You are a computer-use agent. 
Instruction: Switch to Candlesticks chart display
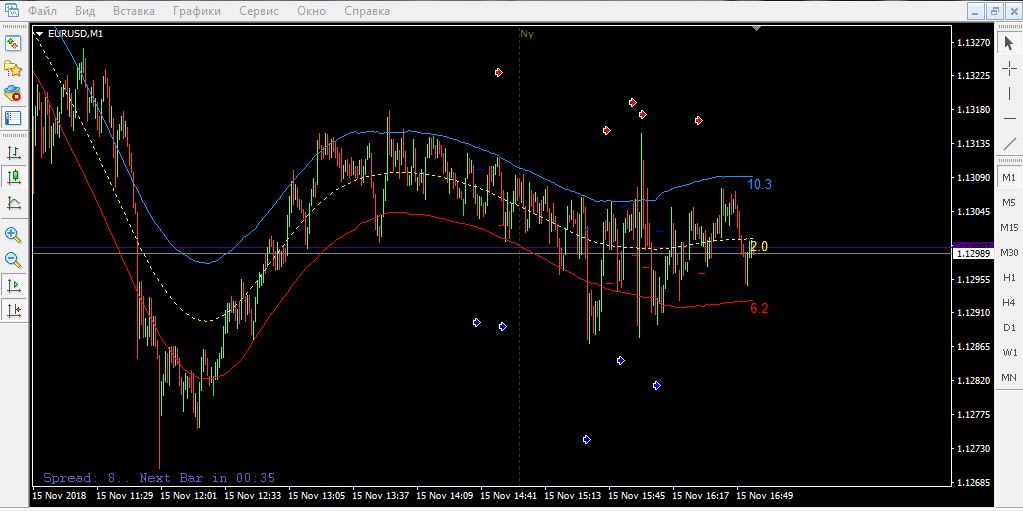coord(13,177)
